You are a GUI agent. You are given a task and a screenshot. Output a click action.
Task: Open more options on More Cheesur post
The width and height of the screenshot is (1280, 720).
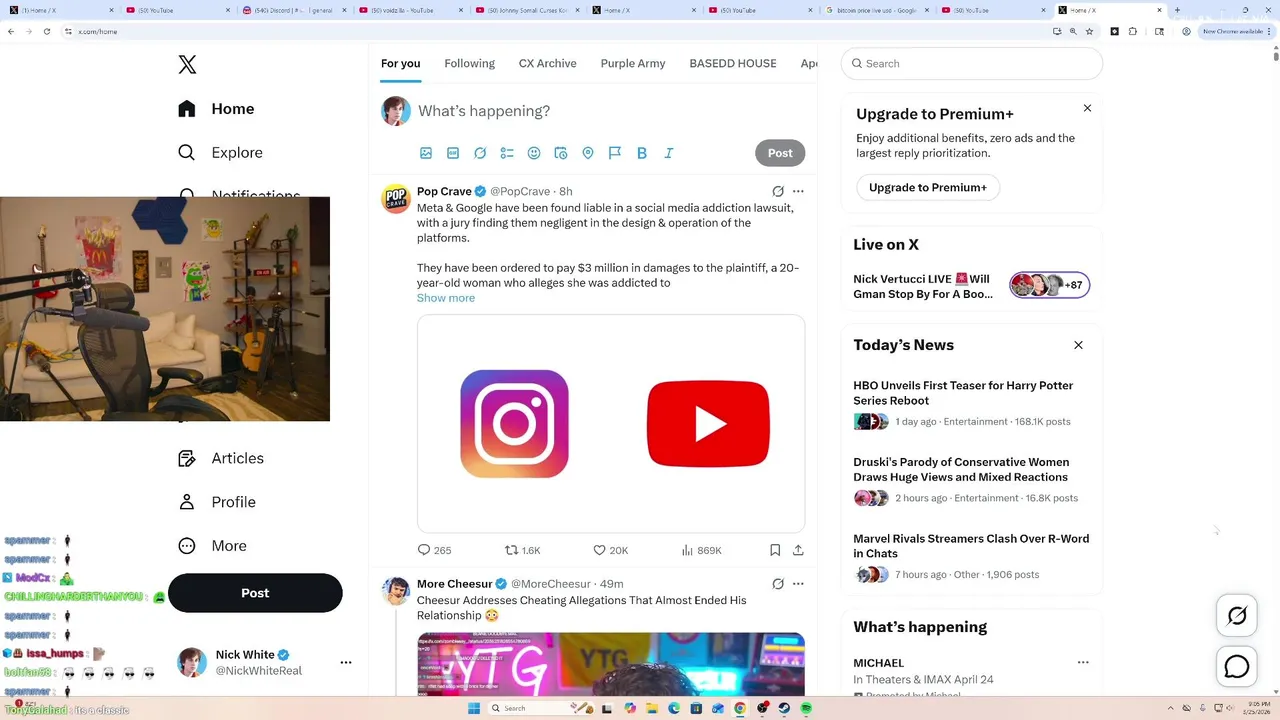coord(798,584)
